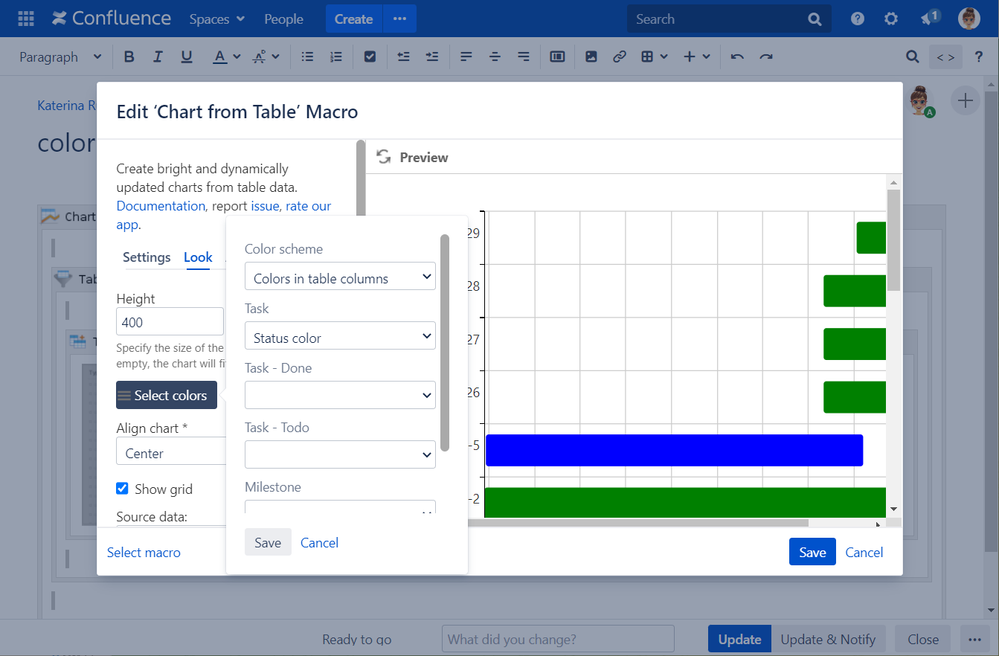Toggle italic formatting
Screen dimensions: 999x656
tap(157, 57)
